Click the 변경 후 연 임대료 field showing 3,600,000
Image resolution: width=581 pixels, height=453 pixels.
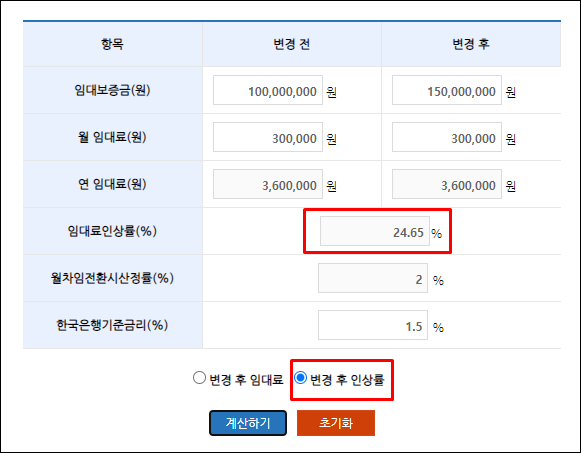tap(447, 184)
